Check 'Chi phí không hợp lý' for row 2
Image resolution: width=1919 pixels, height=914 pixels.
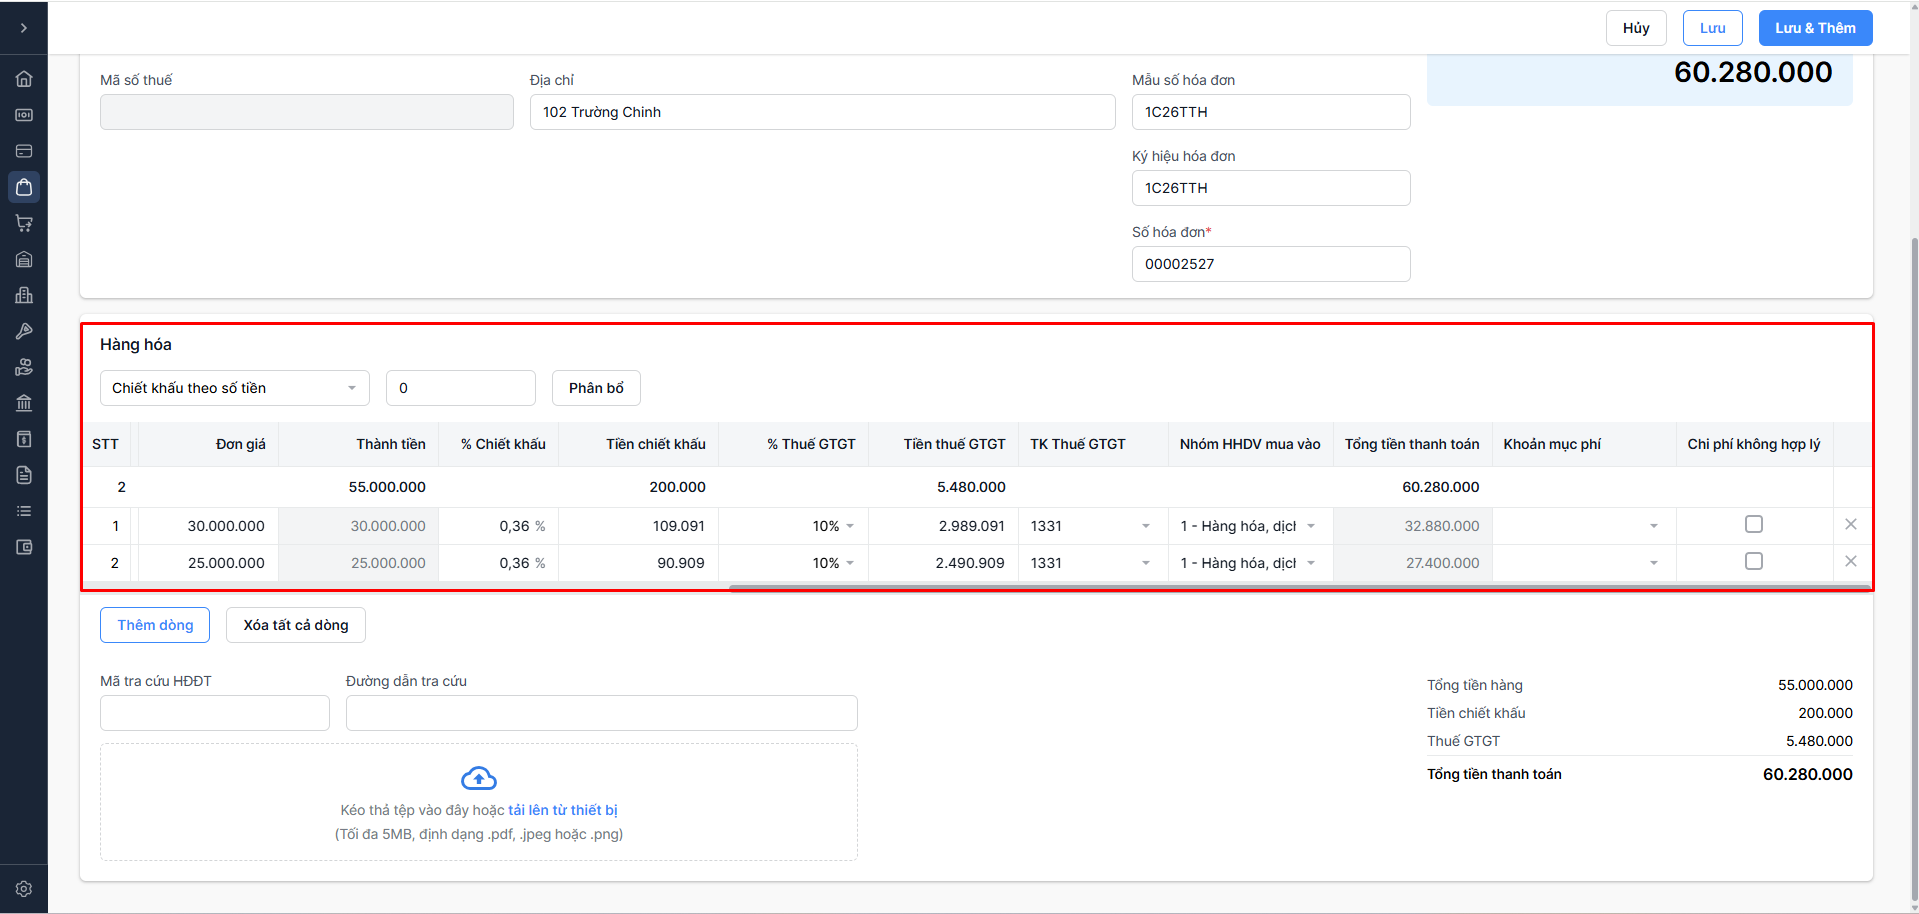coord(1754,561)
